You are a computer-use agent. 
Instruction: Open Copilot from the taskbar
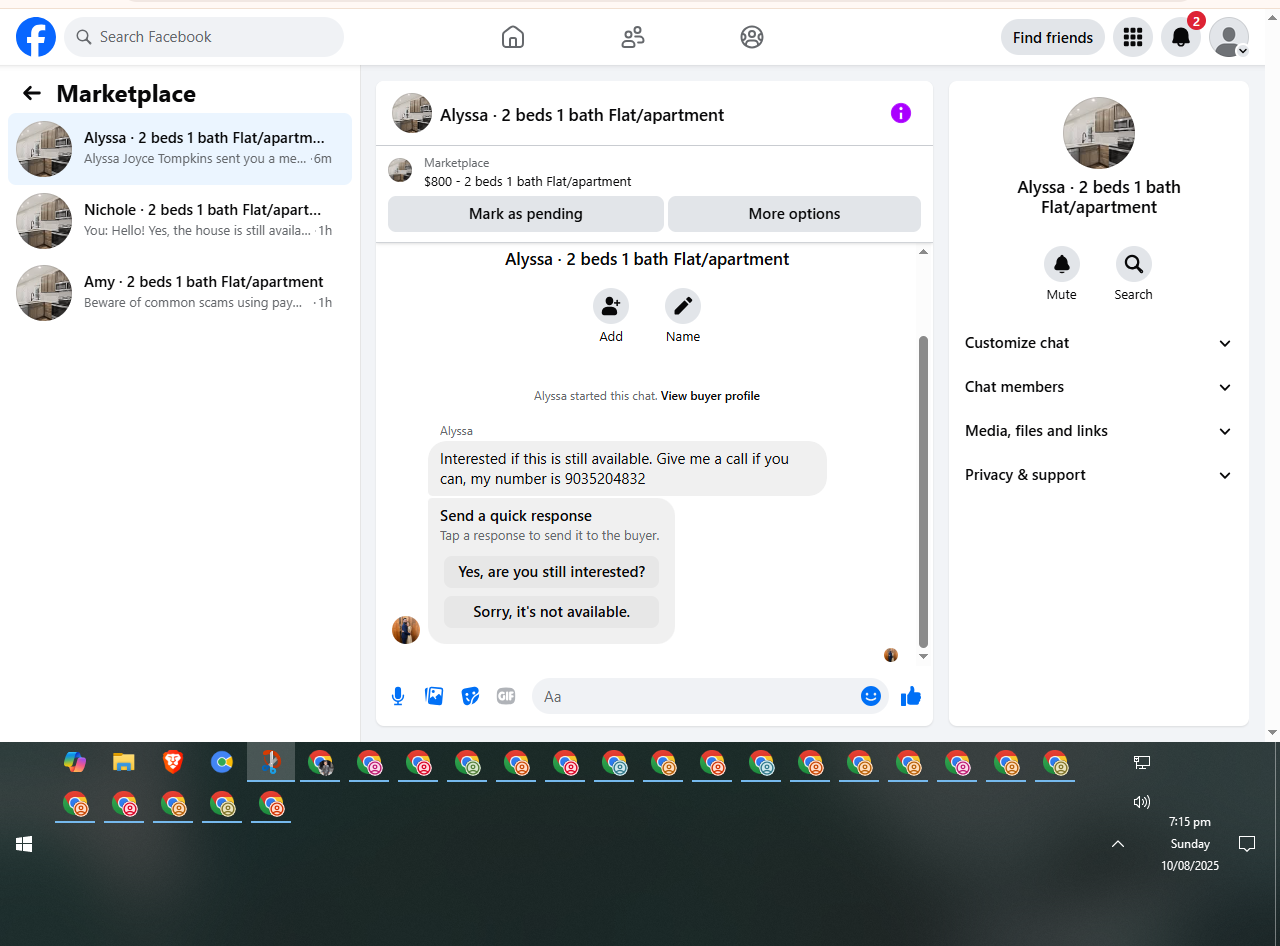click(75, 762)
